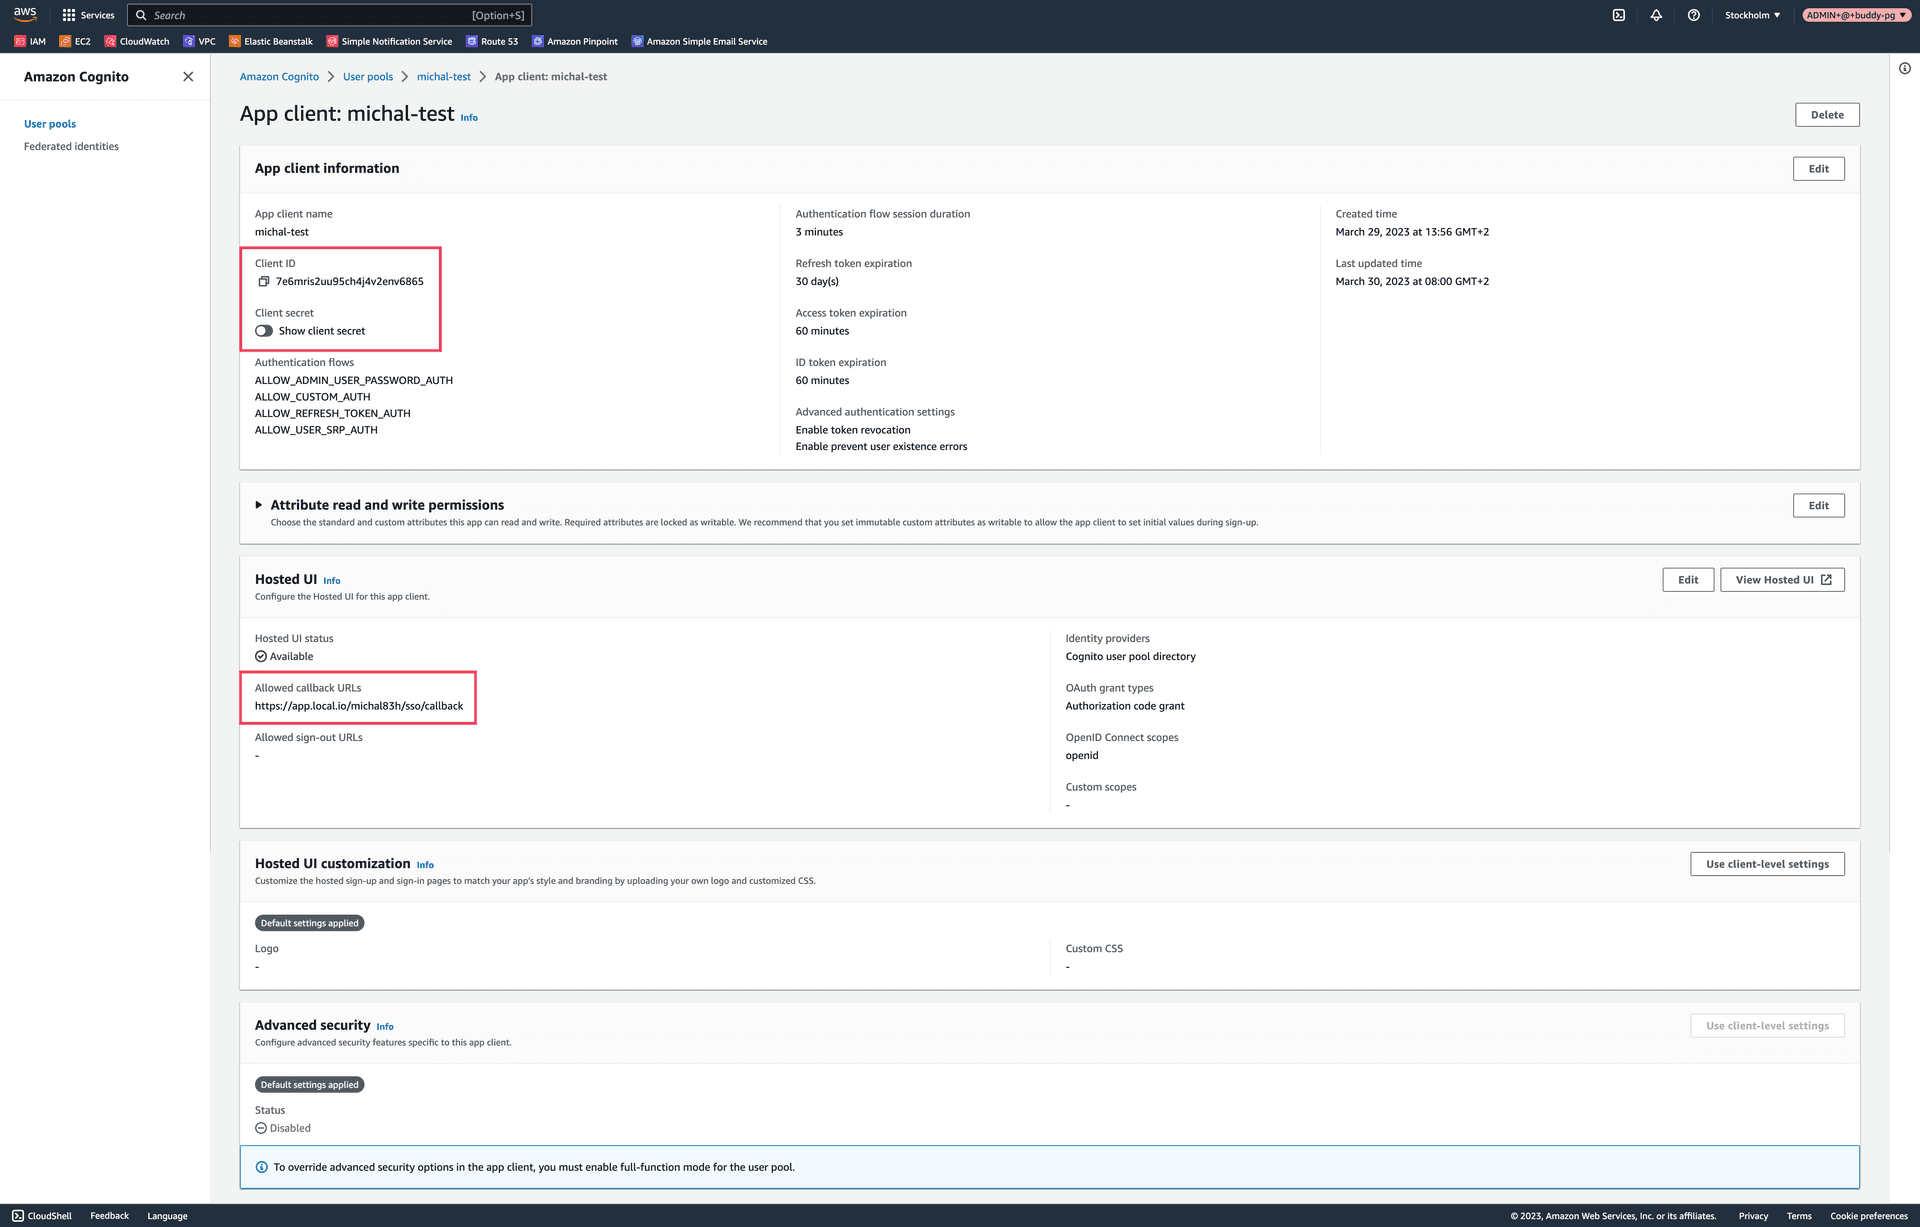Screen dimensions: 1920x1227
Task: Click the AWS logo
Action: (25, 14)
